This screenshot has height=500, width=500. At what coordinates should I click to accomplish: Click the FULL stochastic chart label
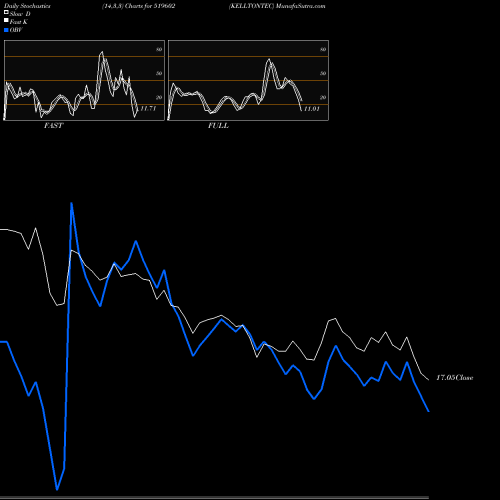(218, 126)
